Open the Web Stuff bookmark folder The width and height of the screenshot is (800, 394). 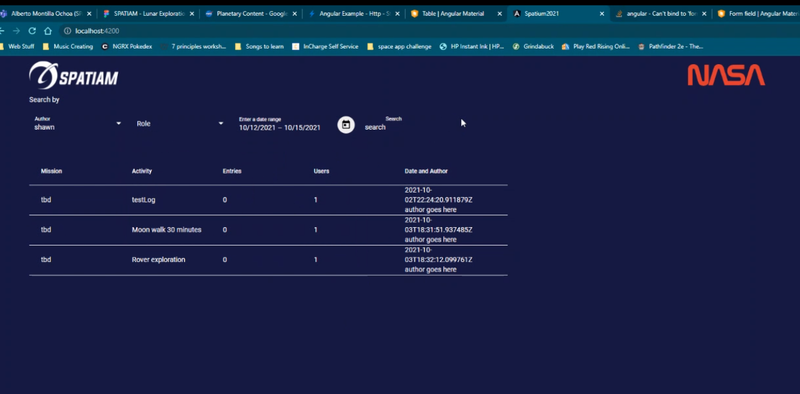pyautogui.click(x=17, y=46)
